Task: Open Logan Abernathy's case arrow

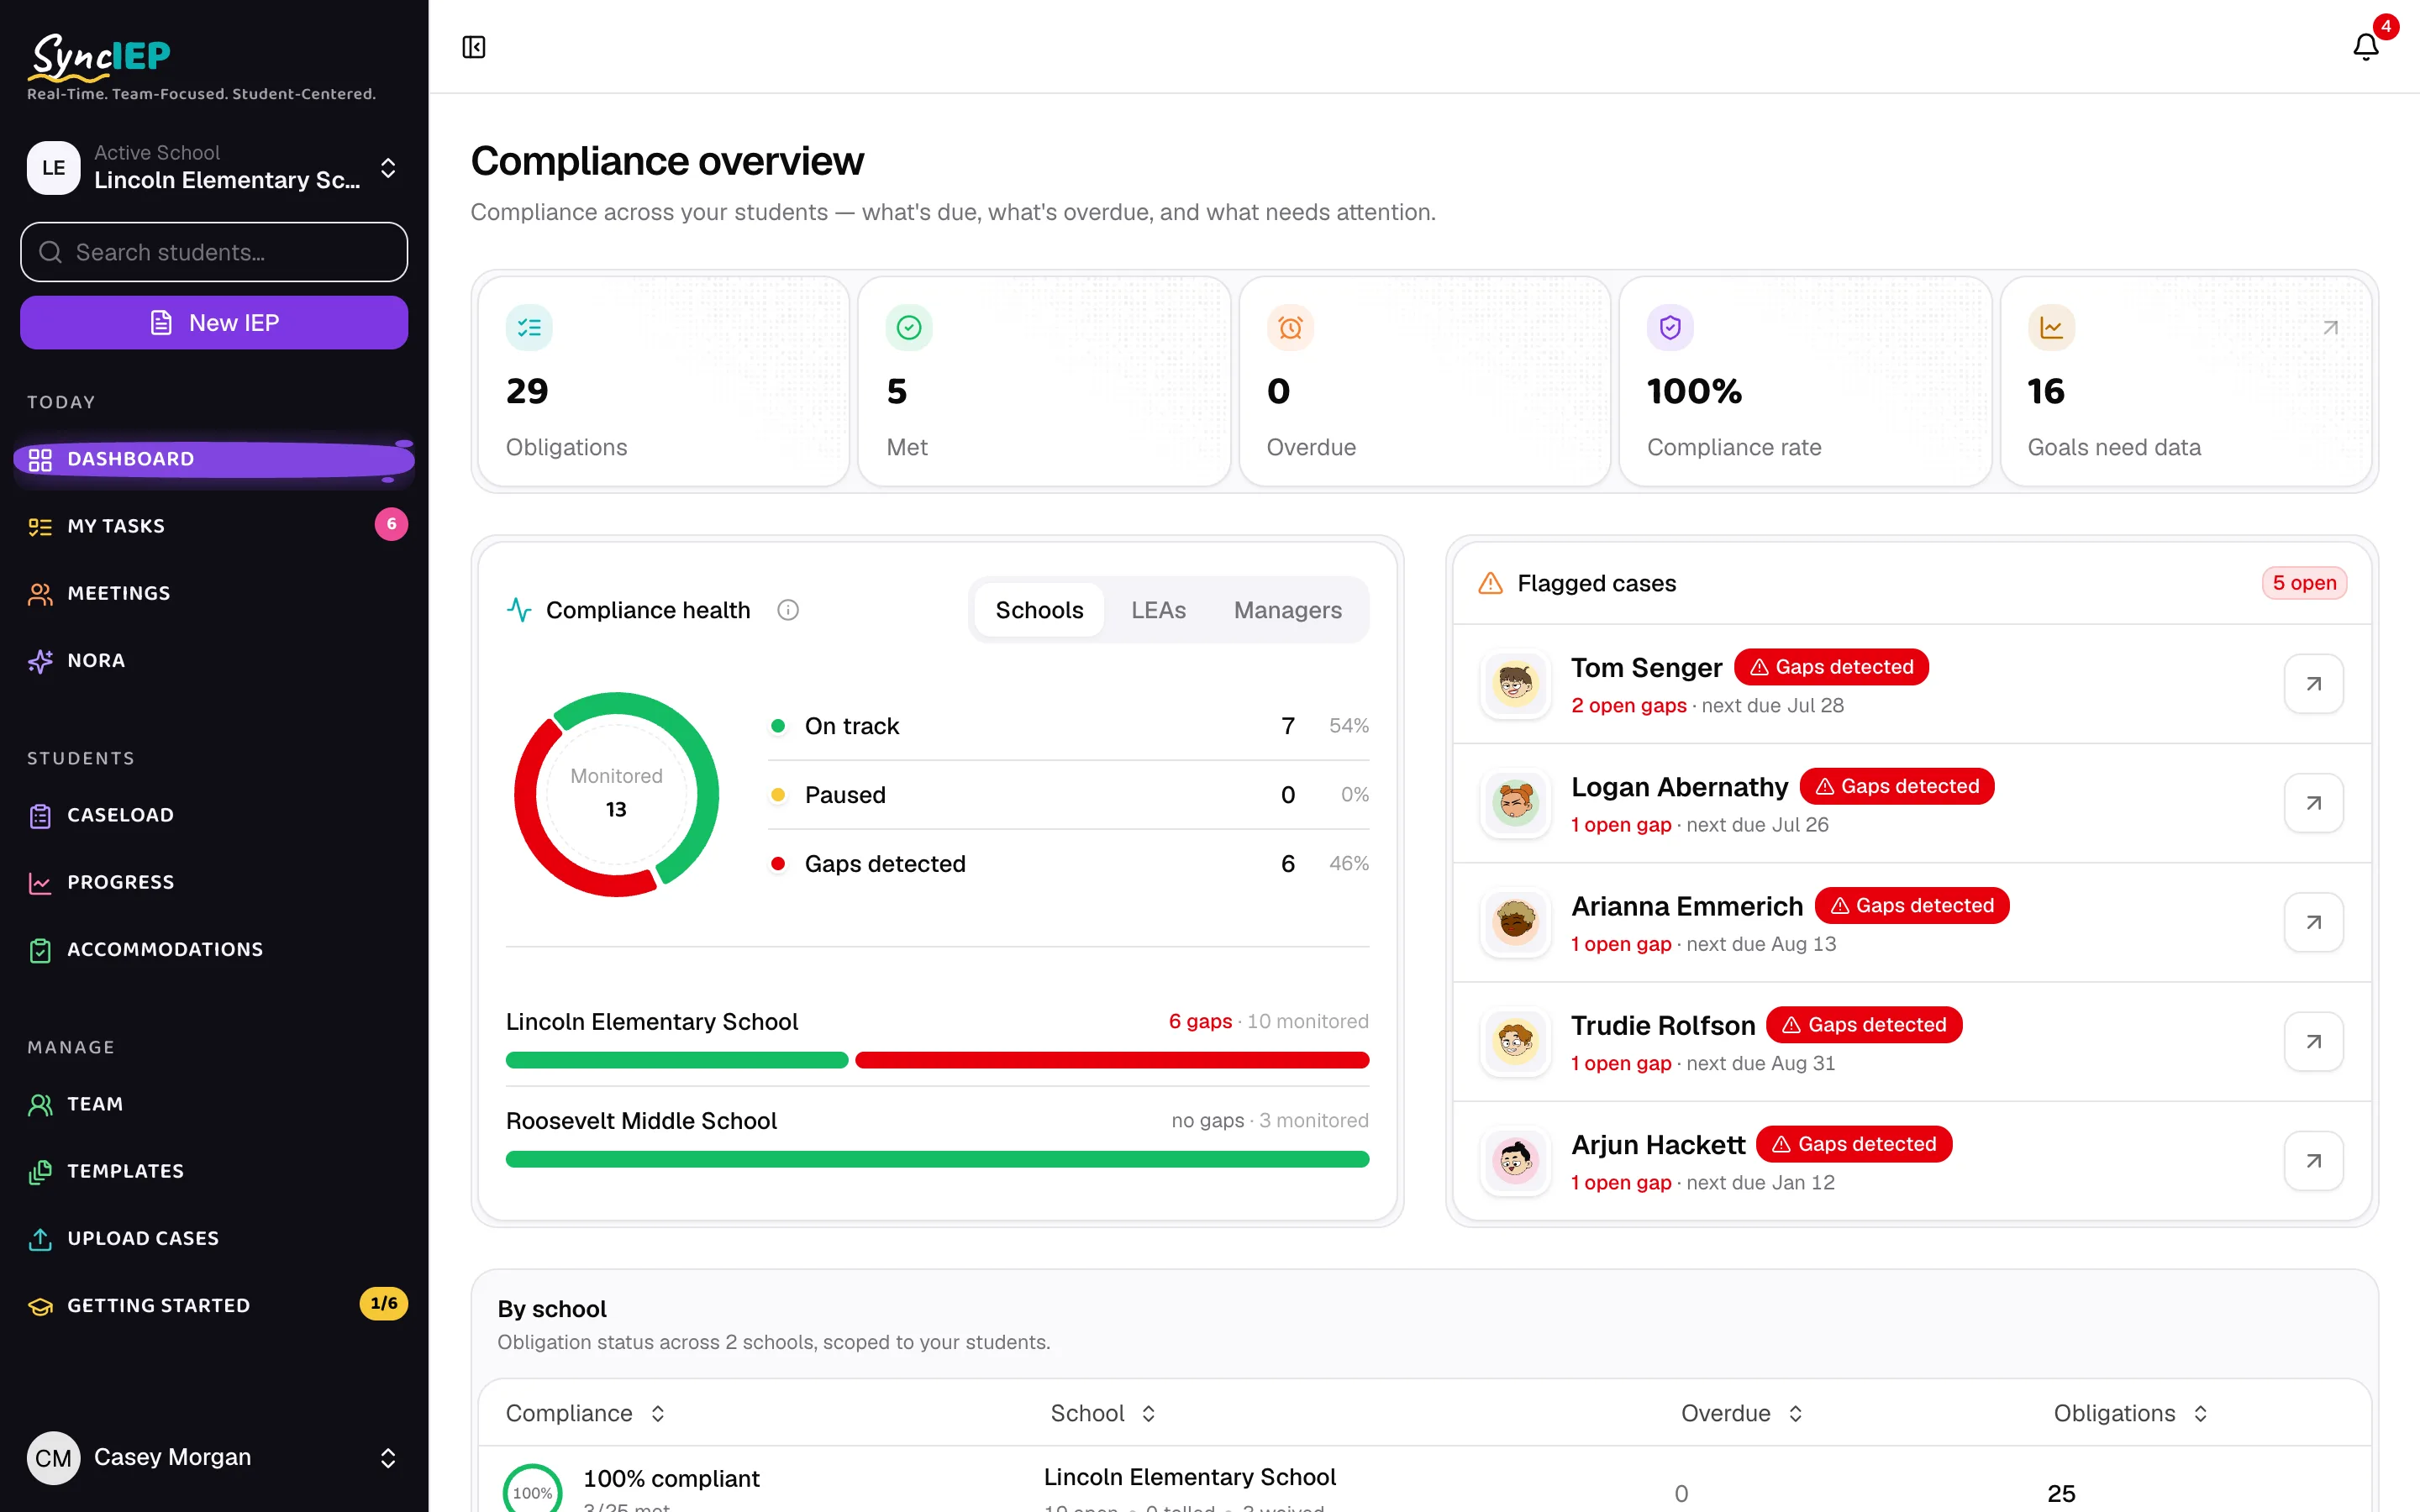Action: tap(2313, 803)
